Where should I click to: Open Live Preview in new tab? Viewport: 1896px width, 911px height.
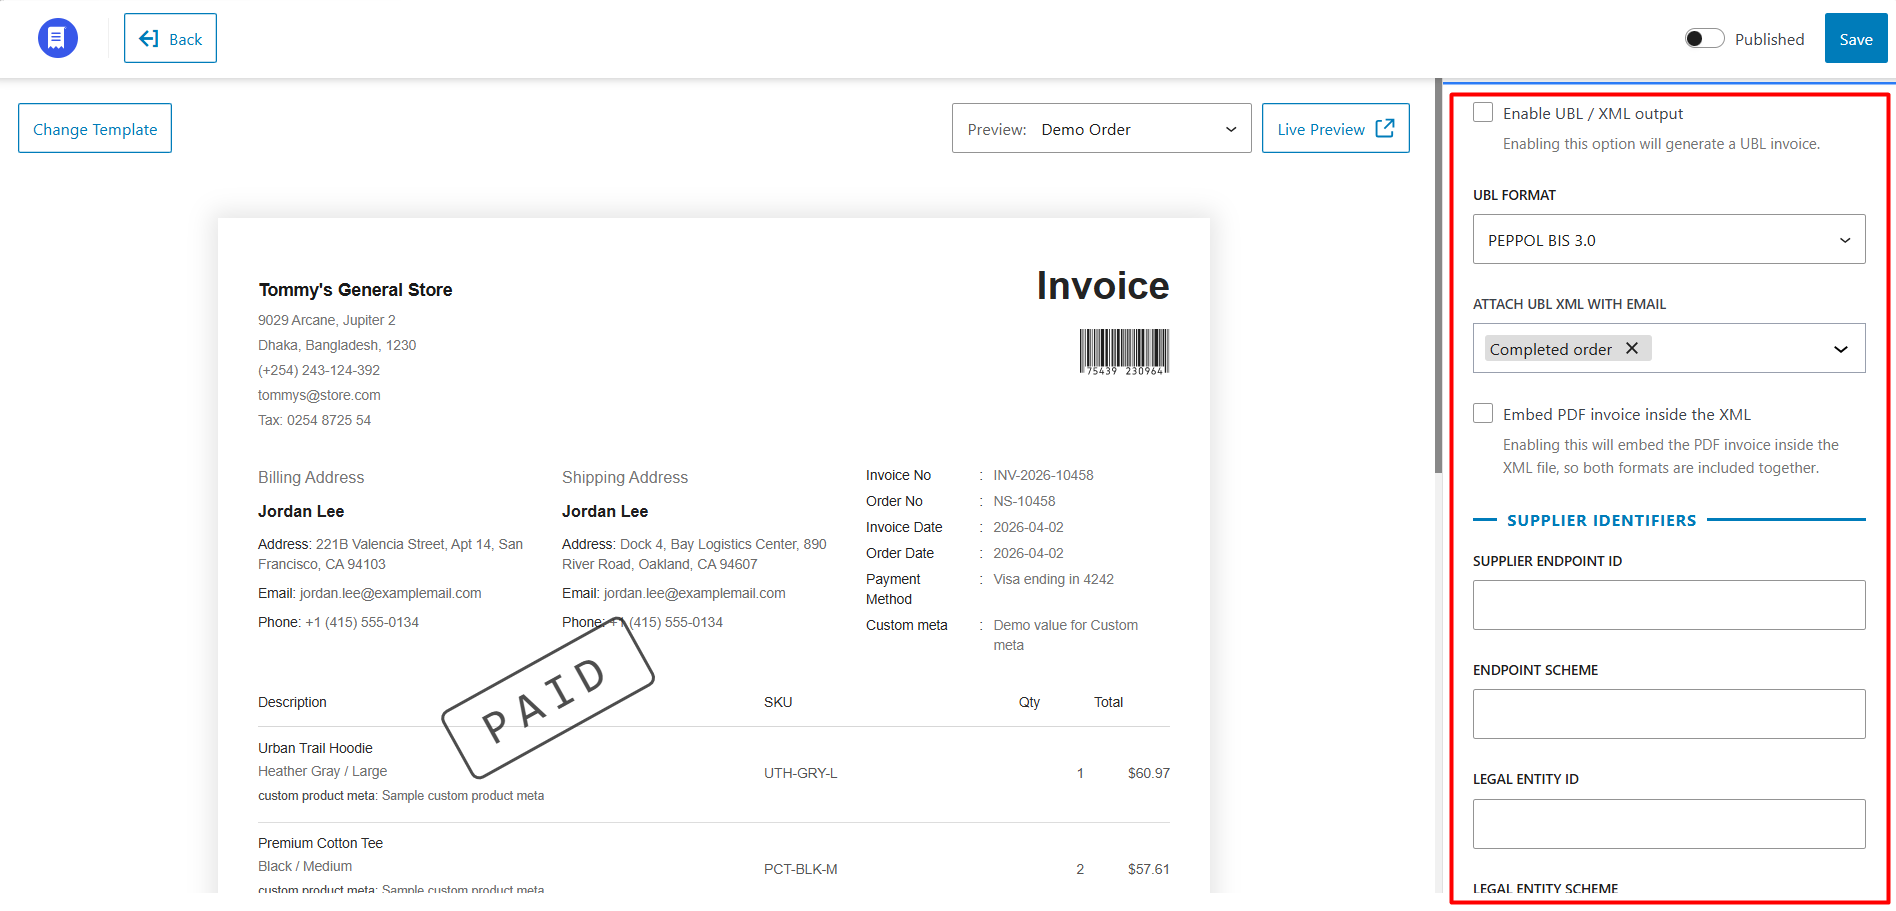coord(1335,128)
